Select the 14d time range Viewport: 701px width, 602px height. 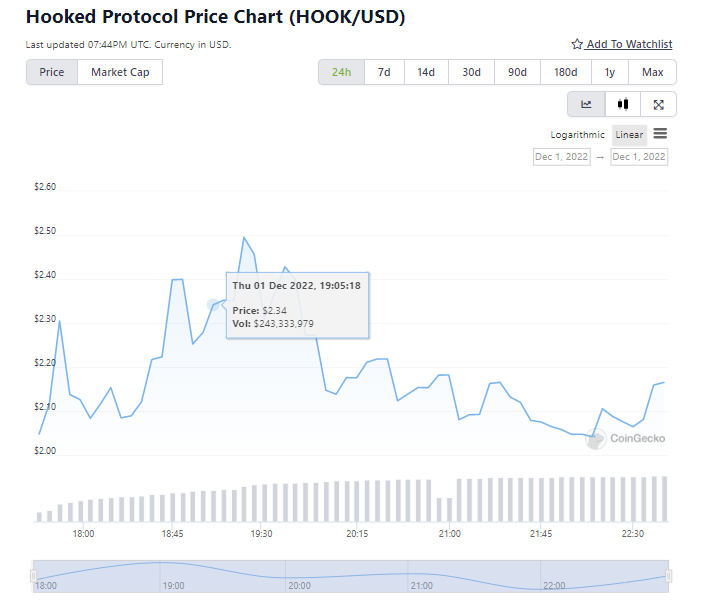426,72
